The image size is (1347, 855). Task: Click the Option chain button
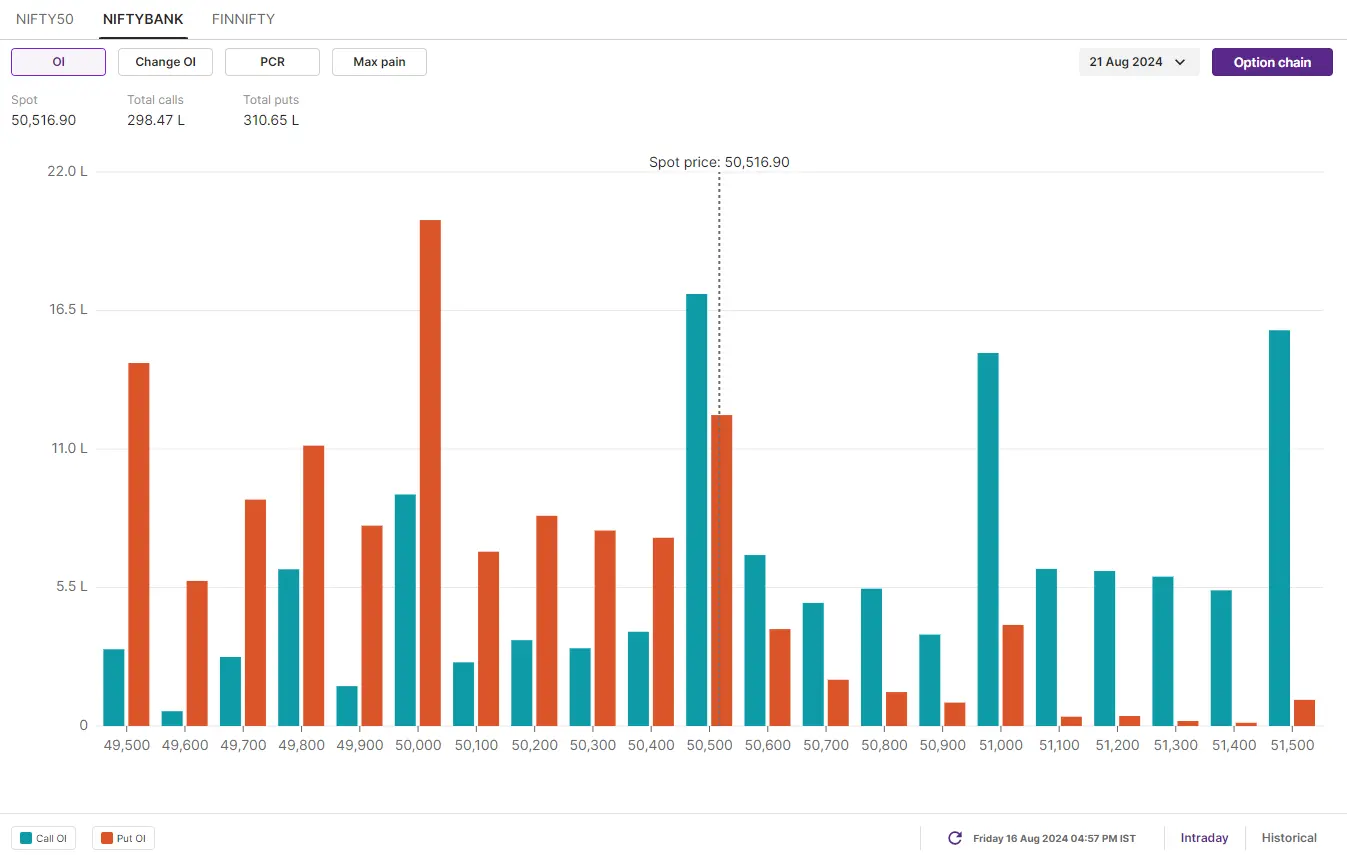[1272, 62]
